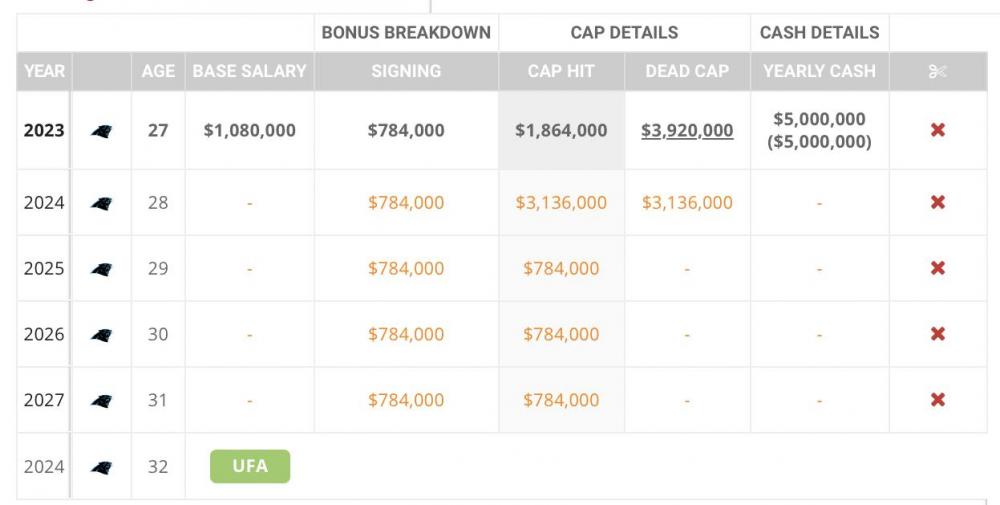
Task: Click the Panthers logo in 2023 row
Action: point(101,131)
